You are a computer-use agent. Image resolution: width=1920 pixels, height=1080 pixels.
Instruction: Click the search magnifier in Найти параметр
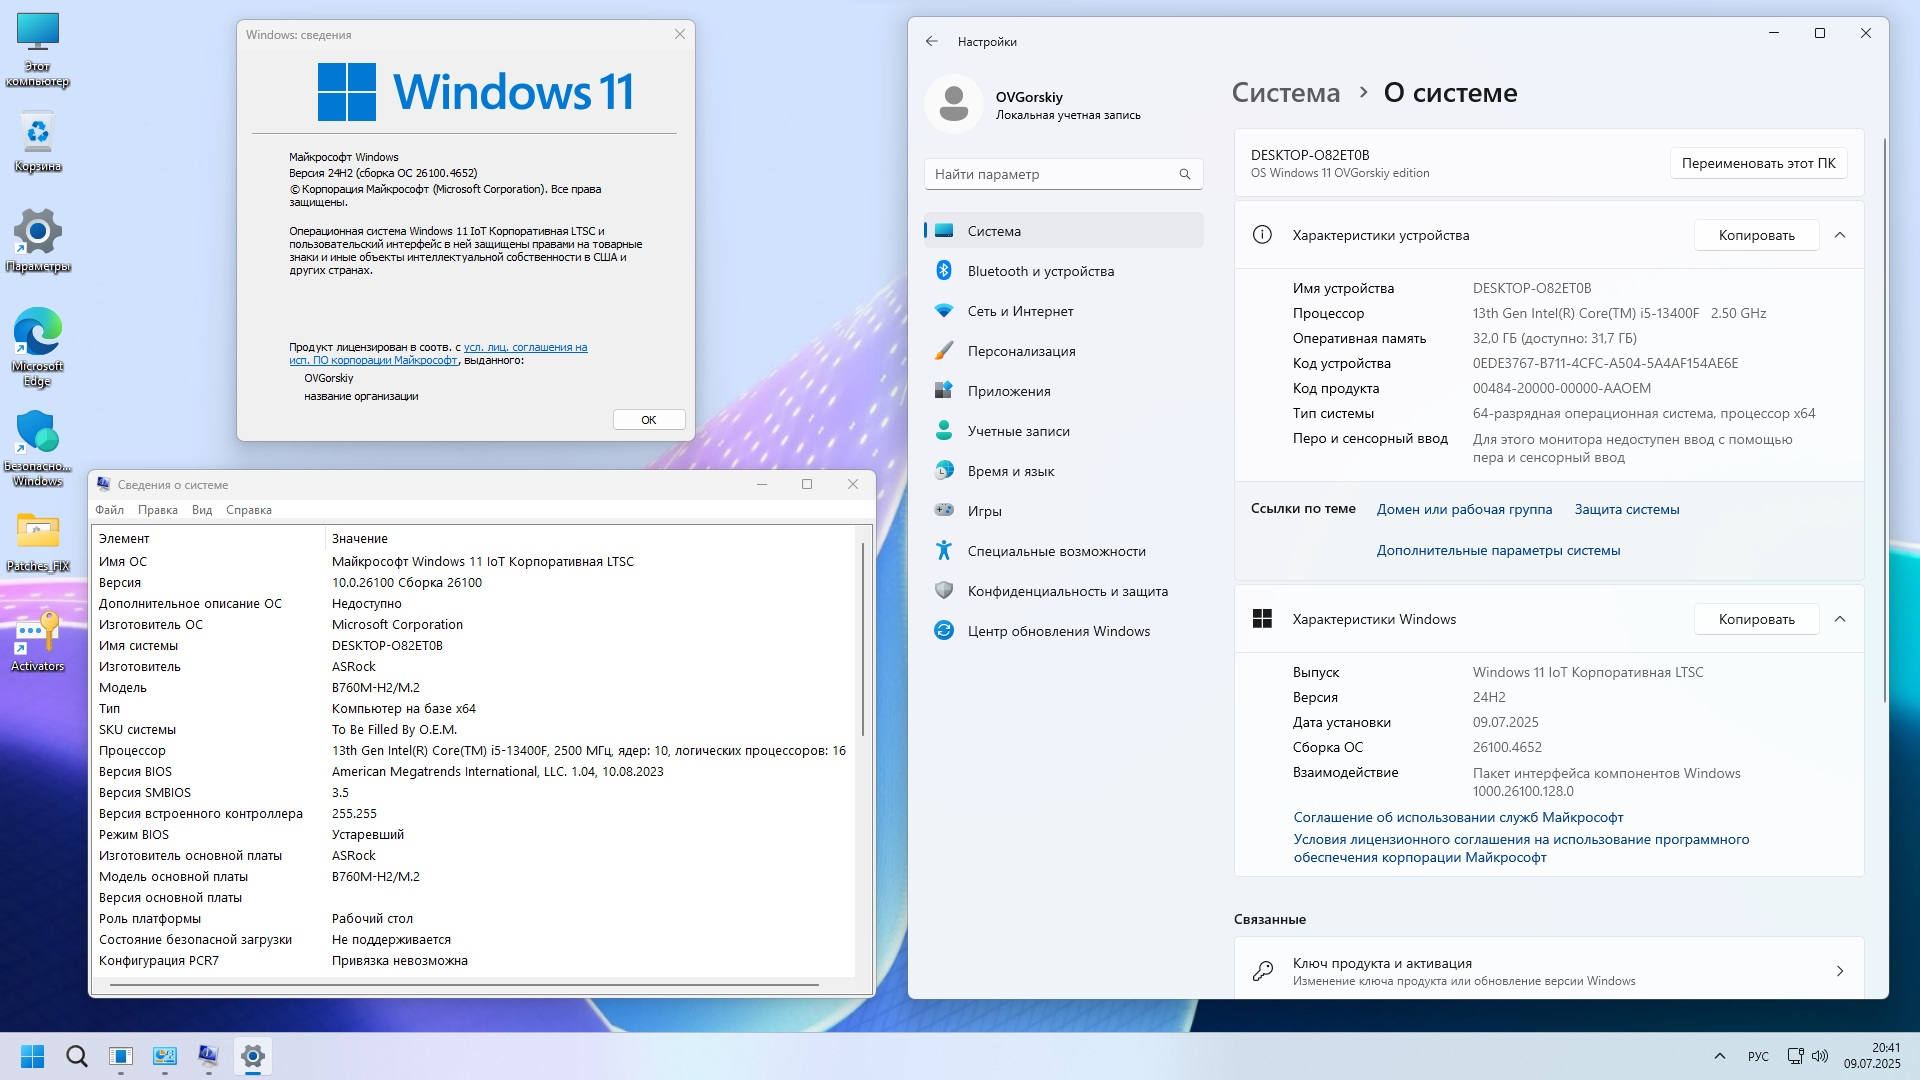(1185, 174)
